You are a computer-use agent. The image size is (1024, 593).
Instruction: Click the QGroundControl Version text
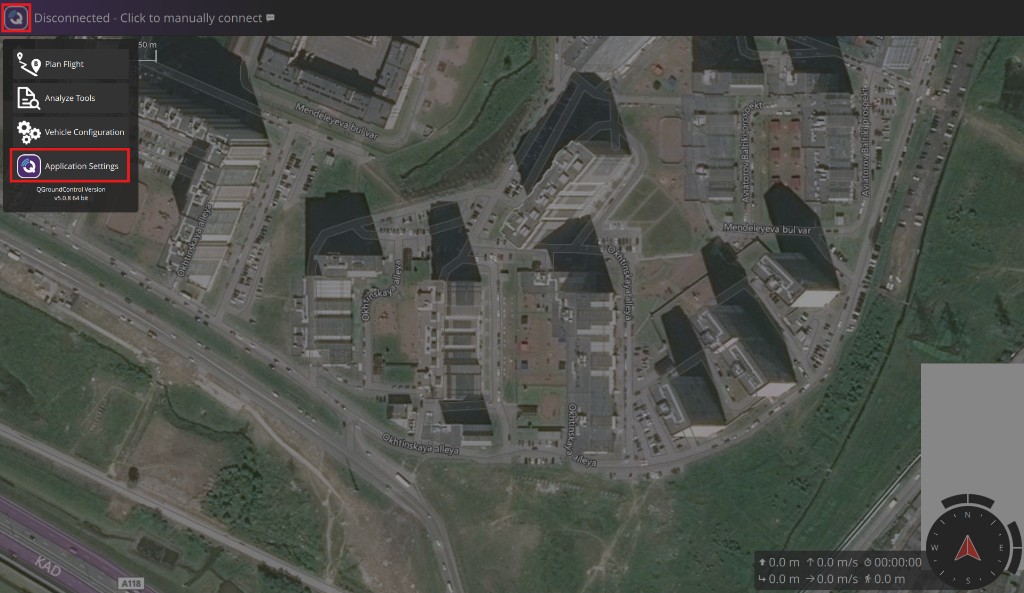71,193
